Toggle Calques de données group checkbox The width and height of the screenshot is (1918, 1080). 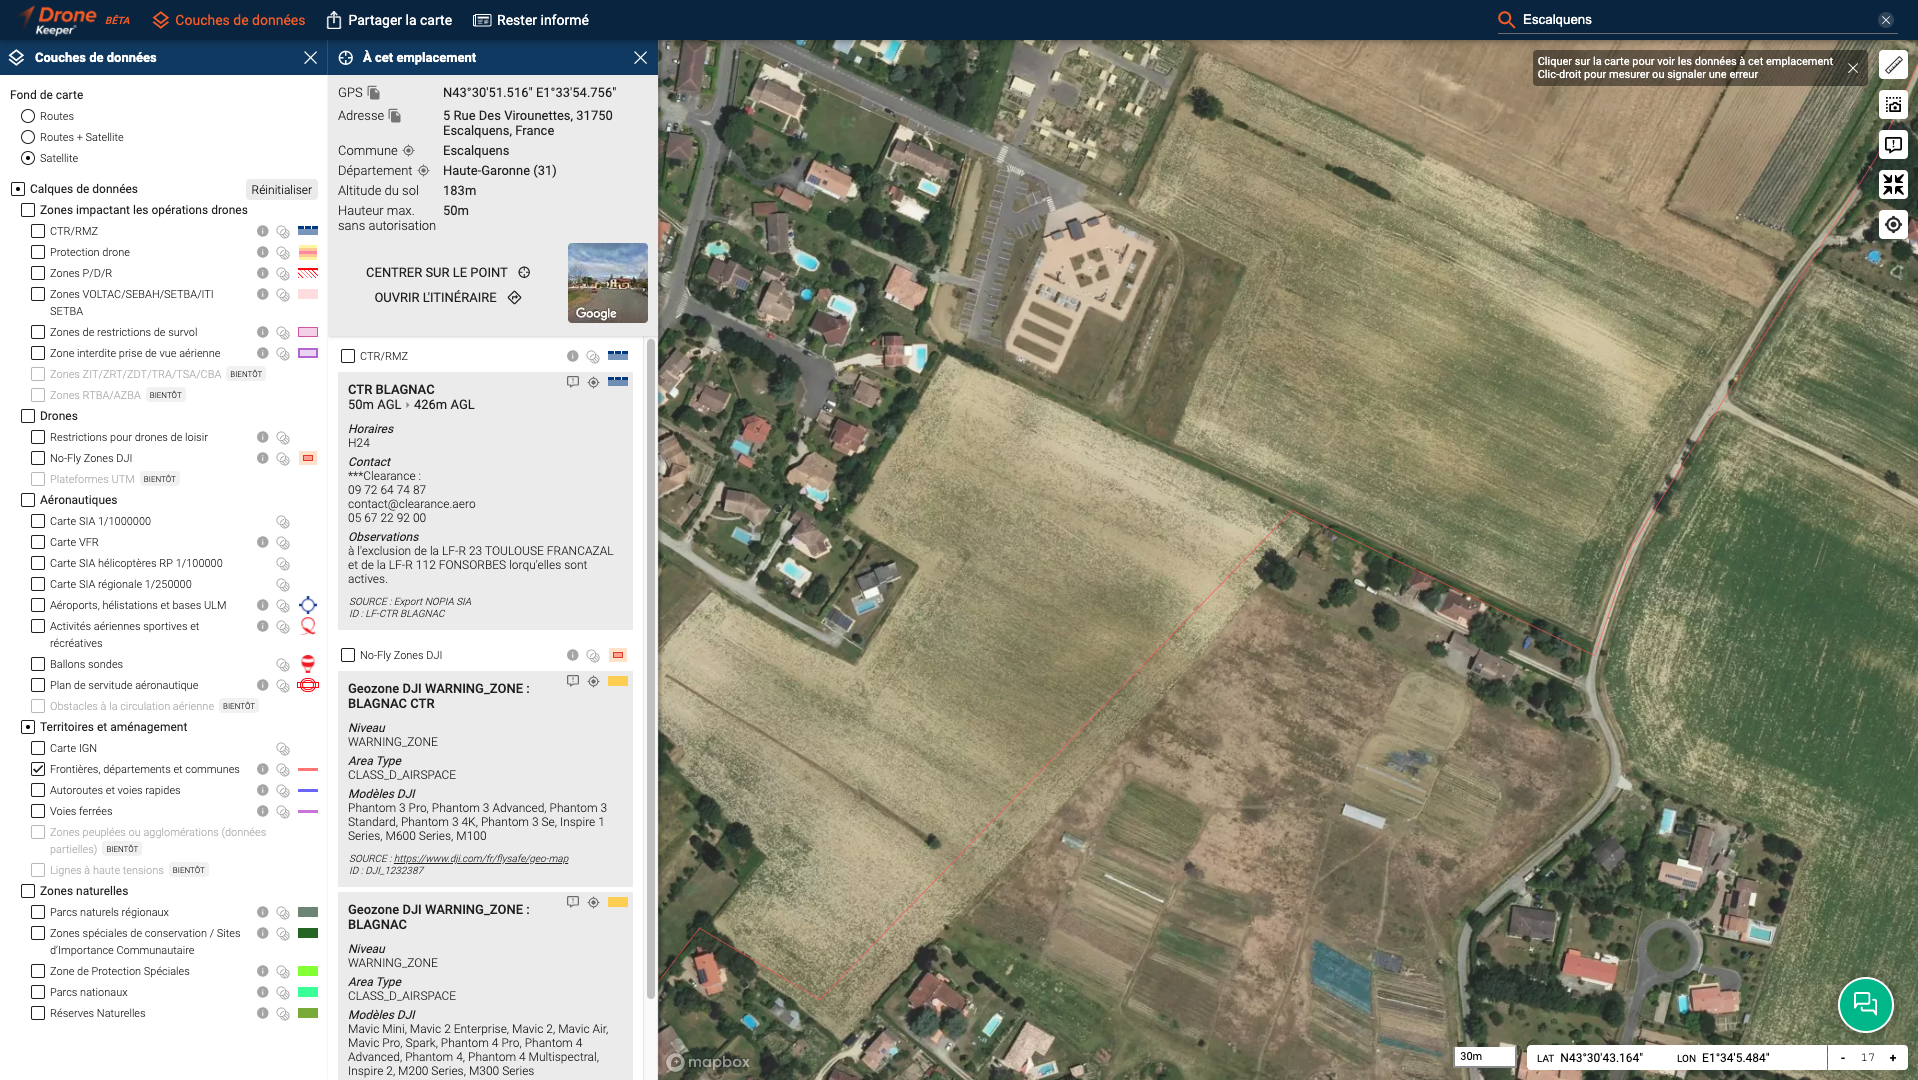tap(18, 189)
